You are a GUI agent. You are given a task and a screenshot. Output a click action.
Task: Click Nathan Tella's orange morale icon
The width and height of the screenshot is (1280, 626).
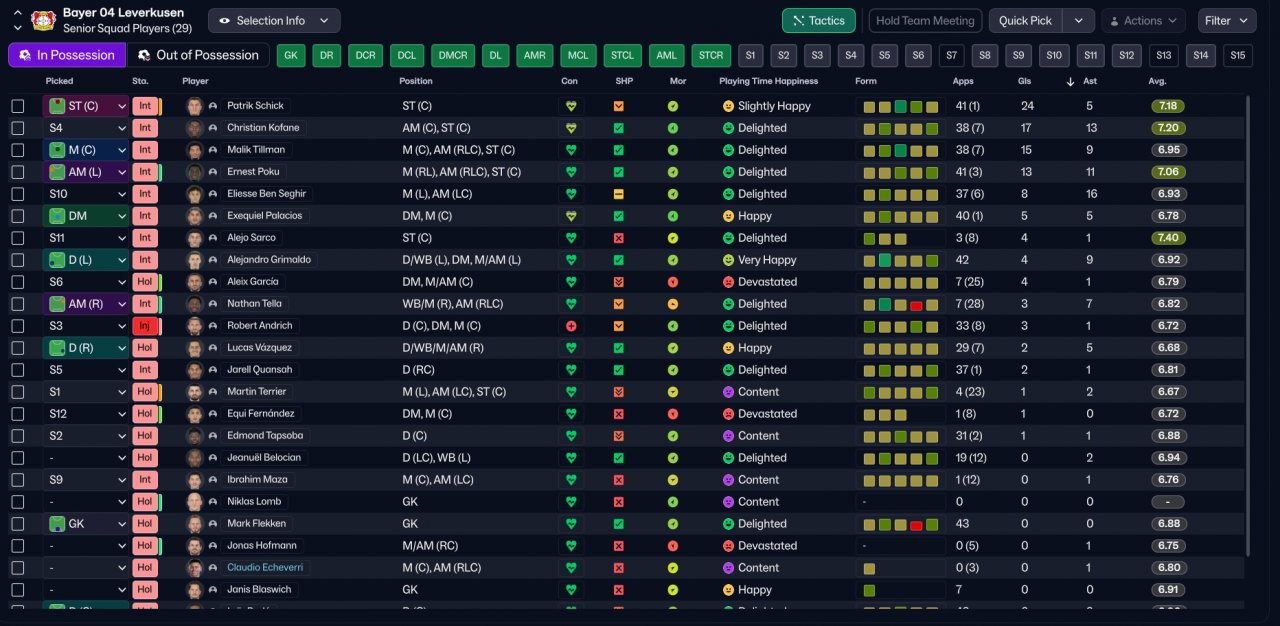point(673,304)
